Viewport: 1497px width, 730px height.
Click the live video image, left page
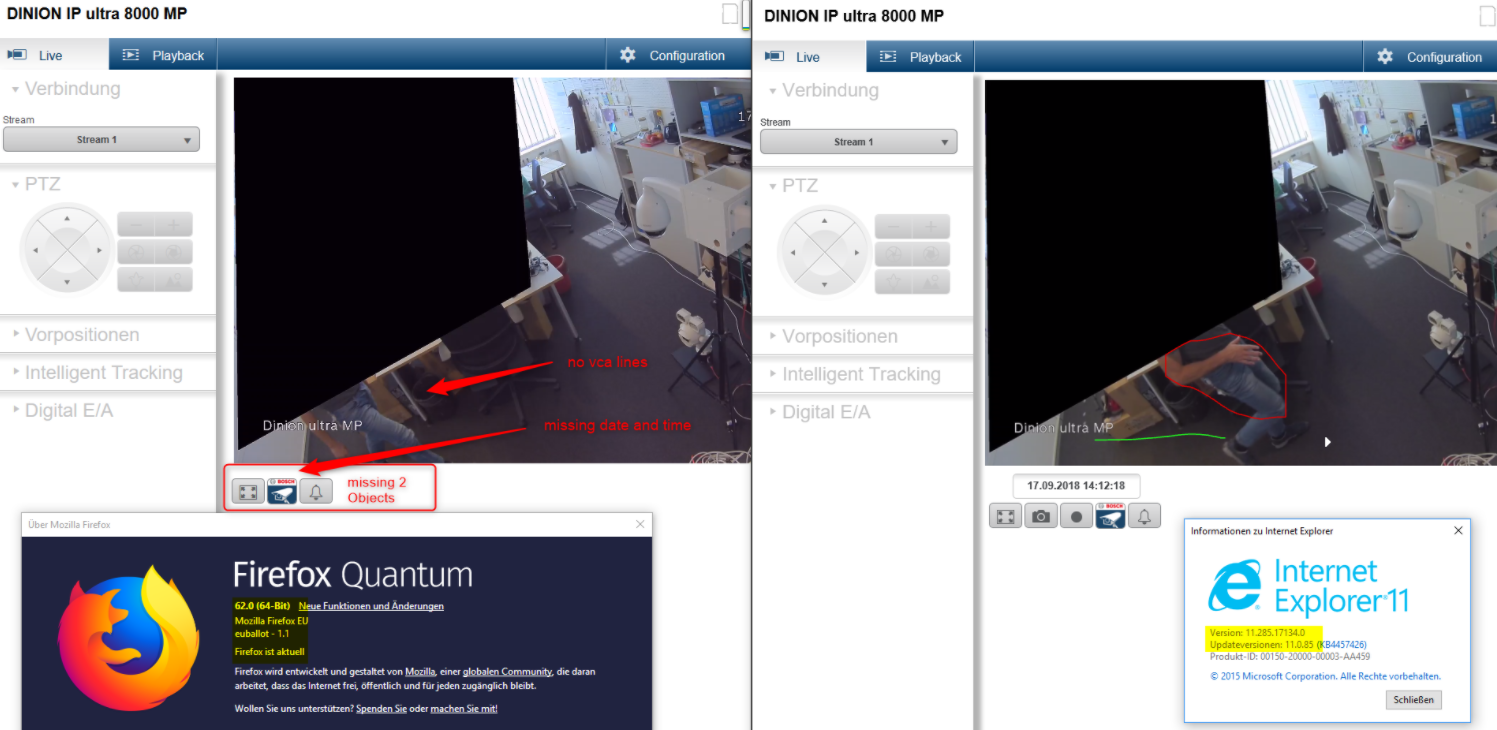point(492,270)
